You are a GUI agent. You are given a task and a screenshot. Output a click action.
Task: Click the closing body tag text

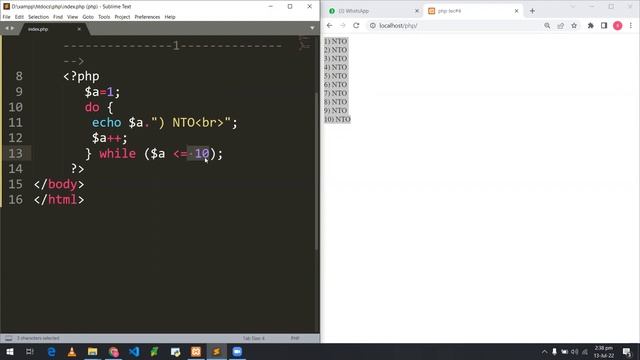pyautogui.click(x=59, y=184)
